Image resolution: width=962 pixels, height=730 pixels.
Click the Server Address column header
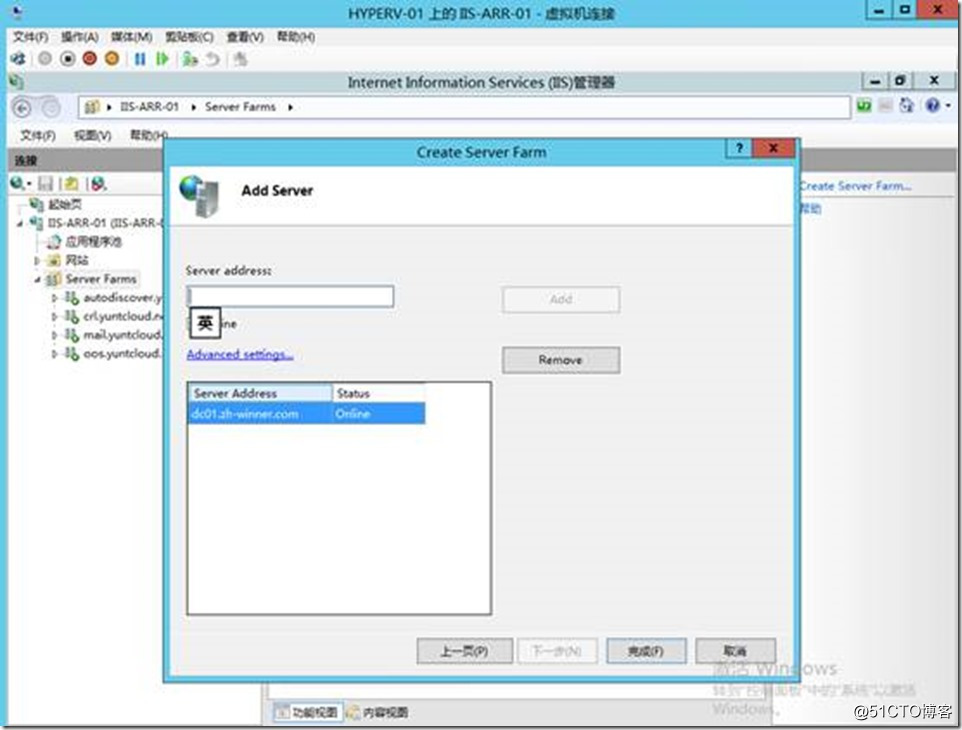coord(260,393)
